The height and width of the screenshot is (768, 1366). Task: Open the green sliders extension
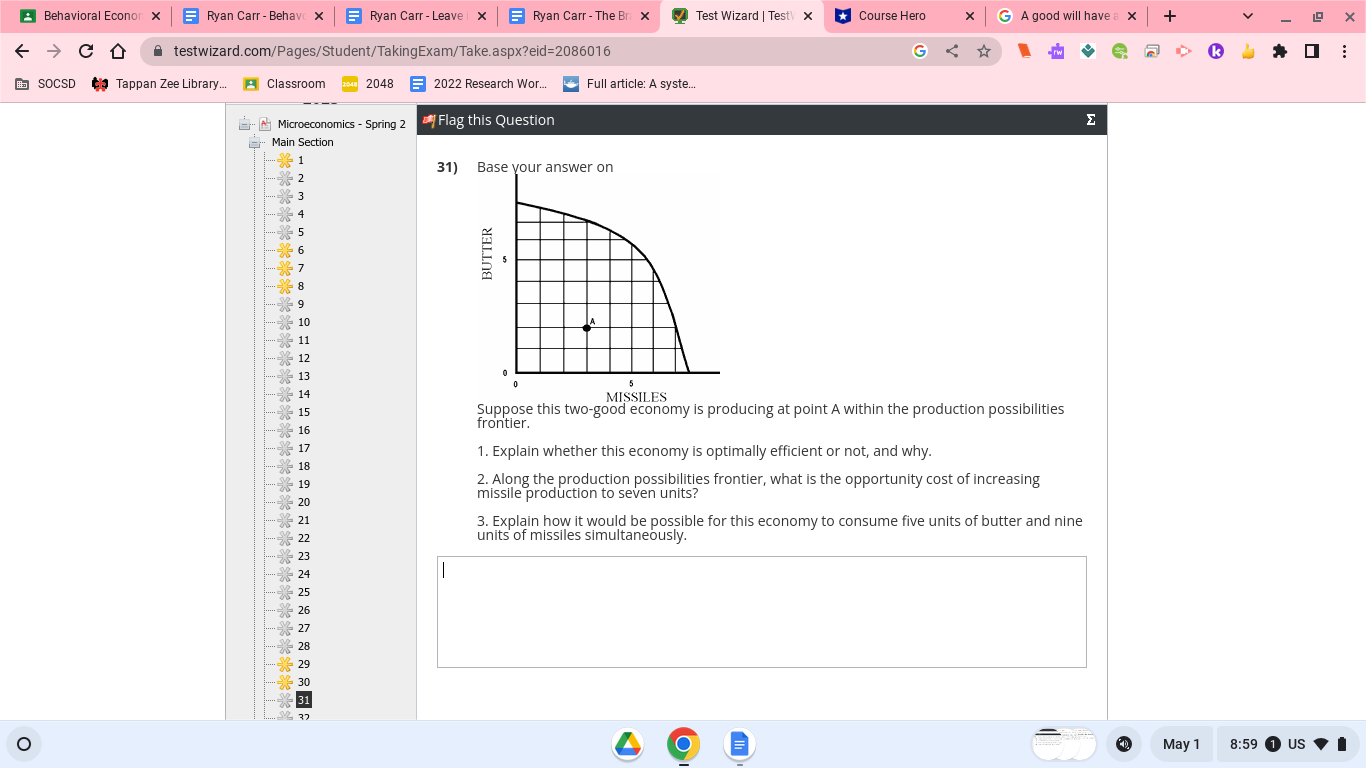pos(1120,51)
